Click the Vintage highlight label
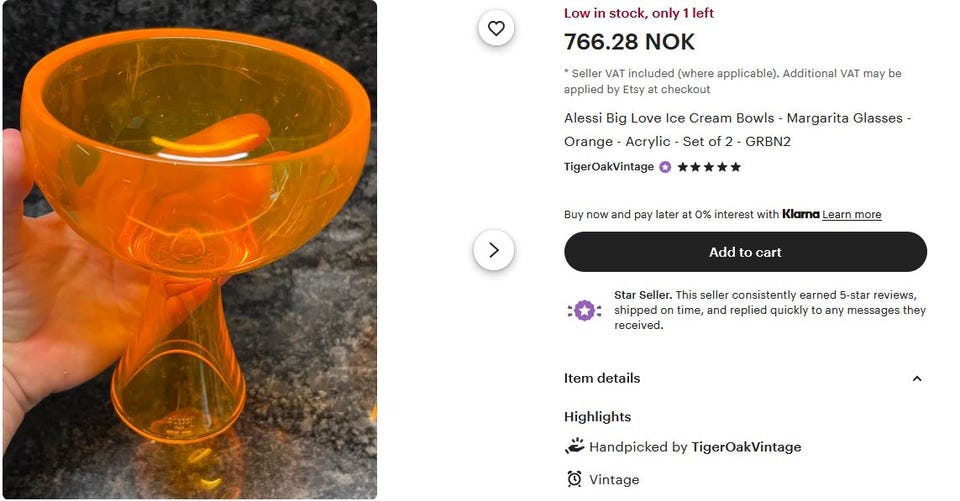 (614, 479)
